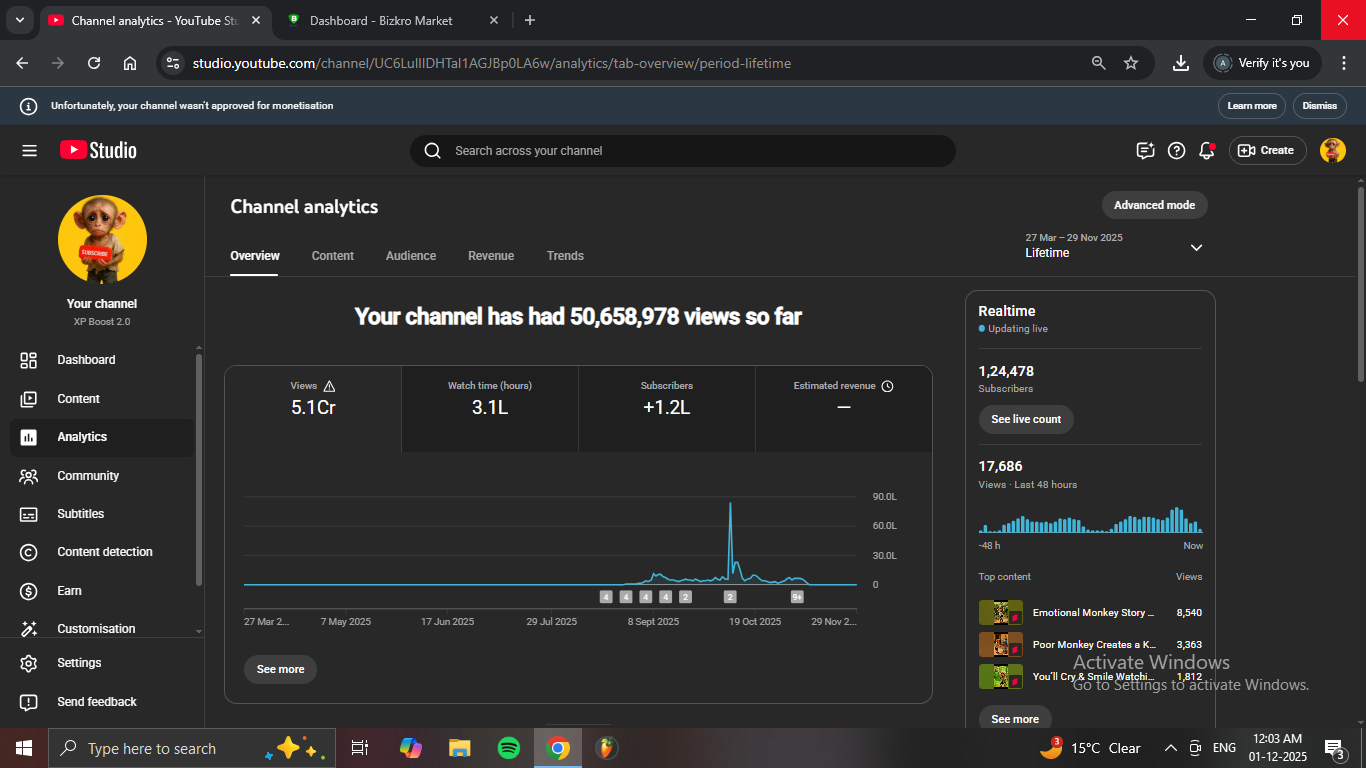
Task: Click the See live count button
Action: 1026,419
